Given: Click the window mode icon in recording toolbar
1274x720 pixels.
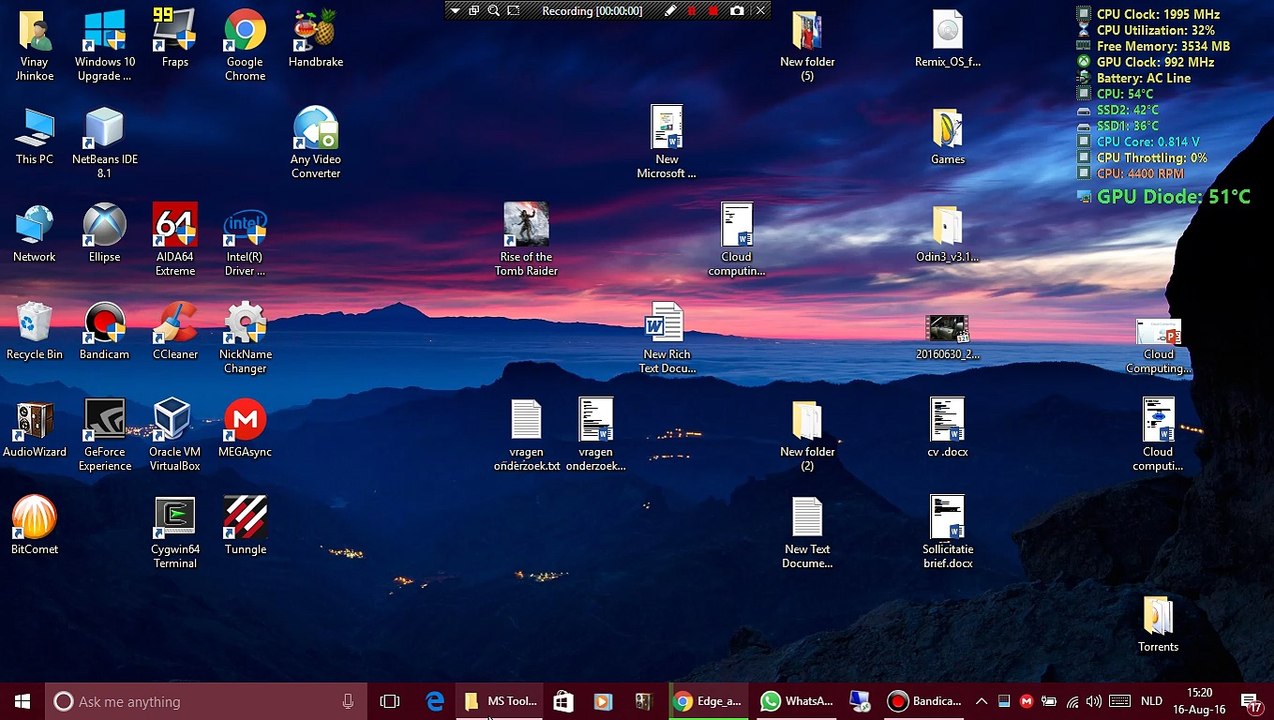Looking at the screenshot, I should (x=474, y=11).
